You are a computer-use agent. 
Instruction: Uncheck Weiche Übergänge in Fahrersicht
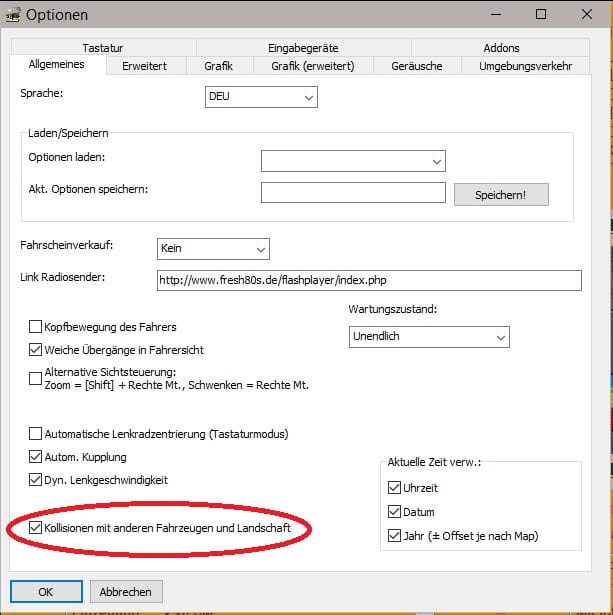[x=37, y=350]
